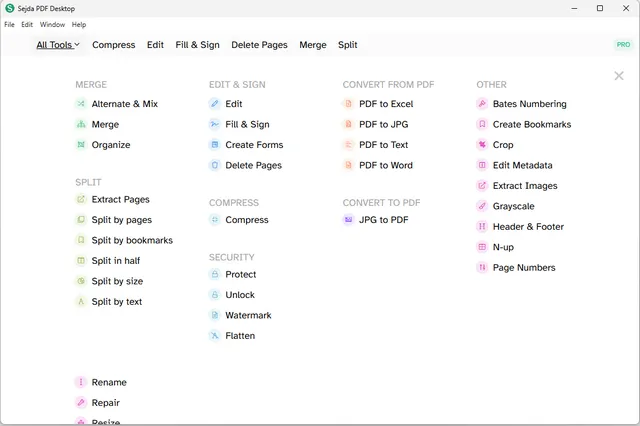Image resolution: width=640 pixels, height=426 pixels.
Task: Open the File menu
Action: (9, 24)
